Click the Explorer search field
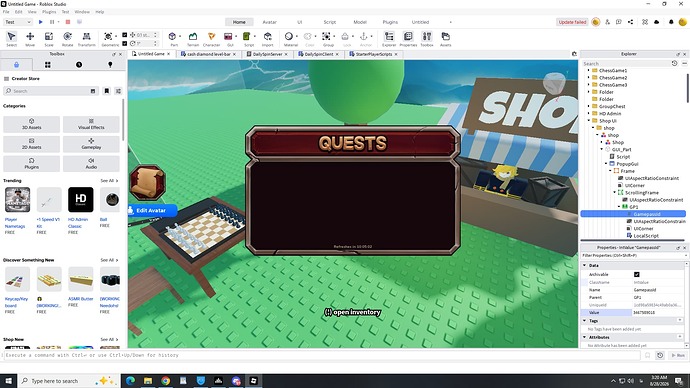This screenshot has height=388, width=690. click(625, 63)
